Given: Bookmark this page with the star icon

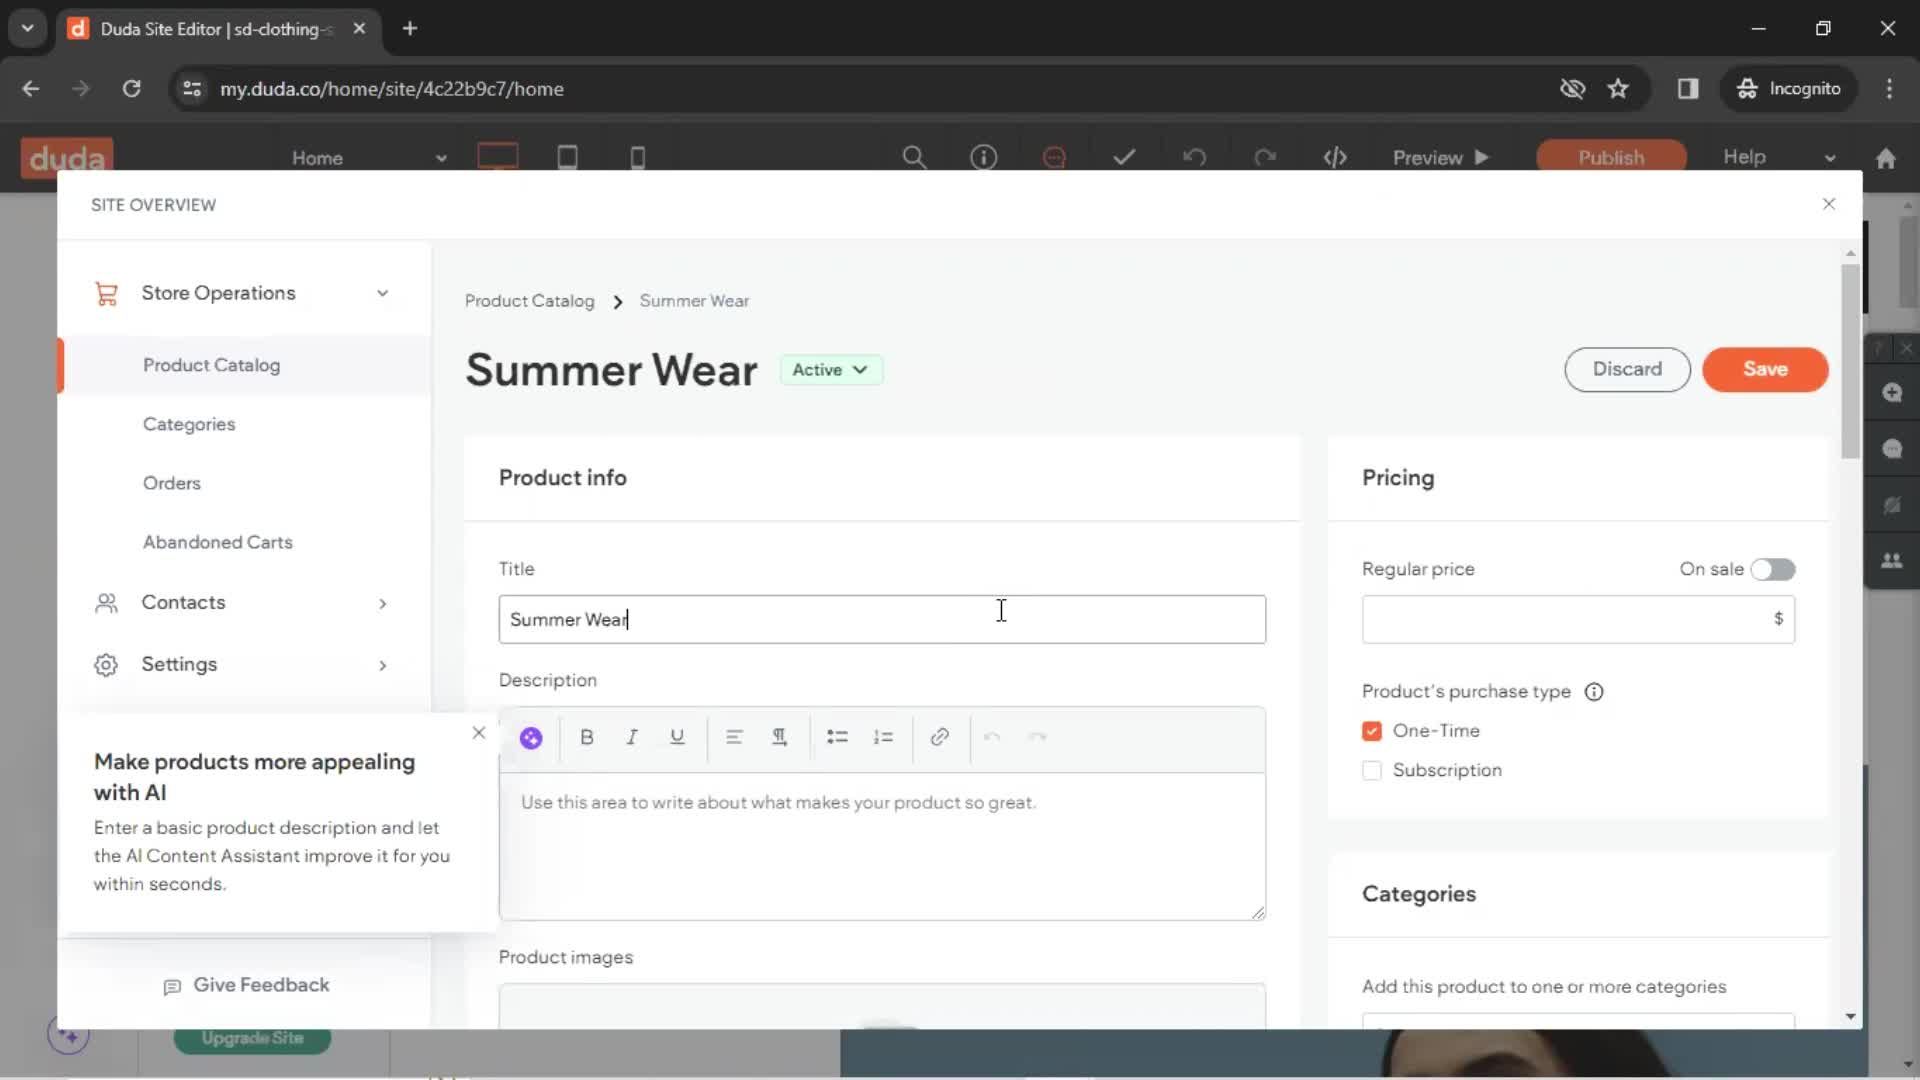Looking at the screenshot, I should tap(1618, 89).
